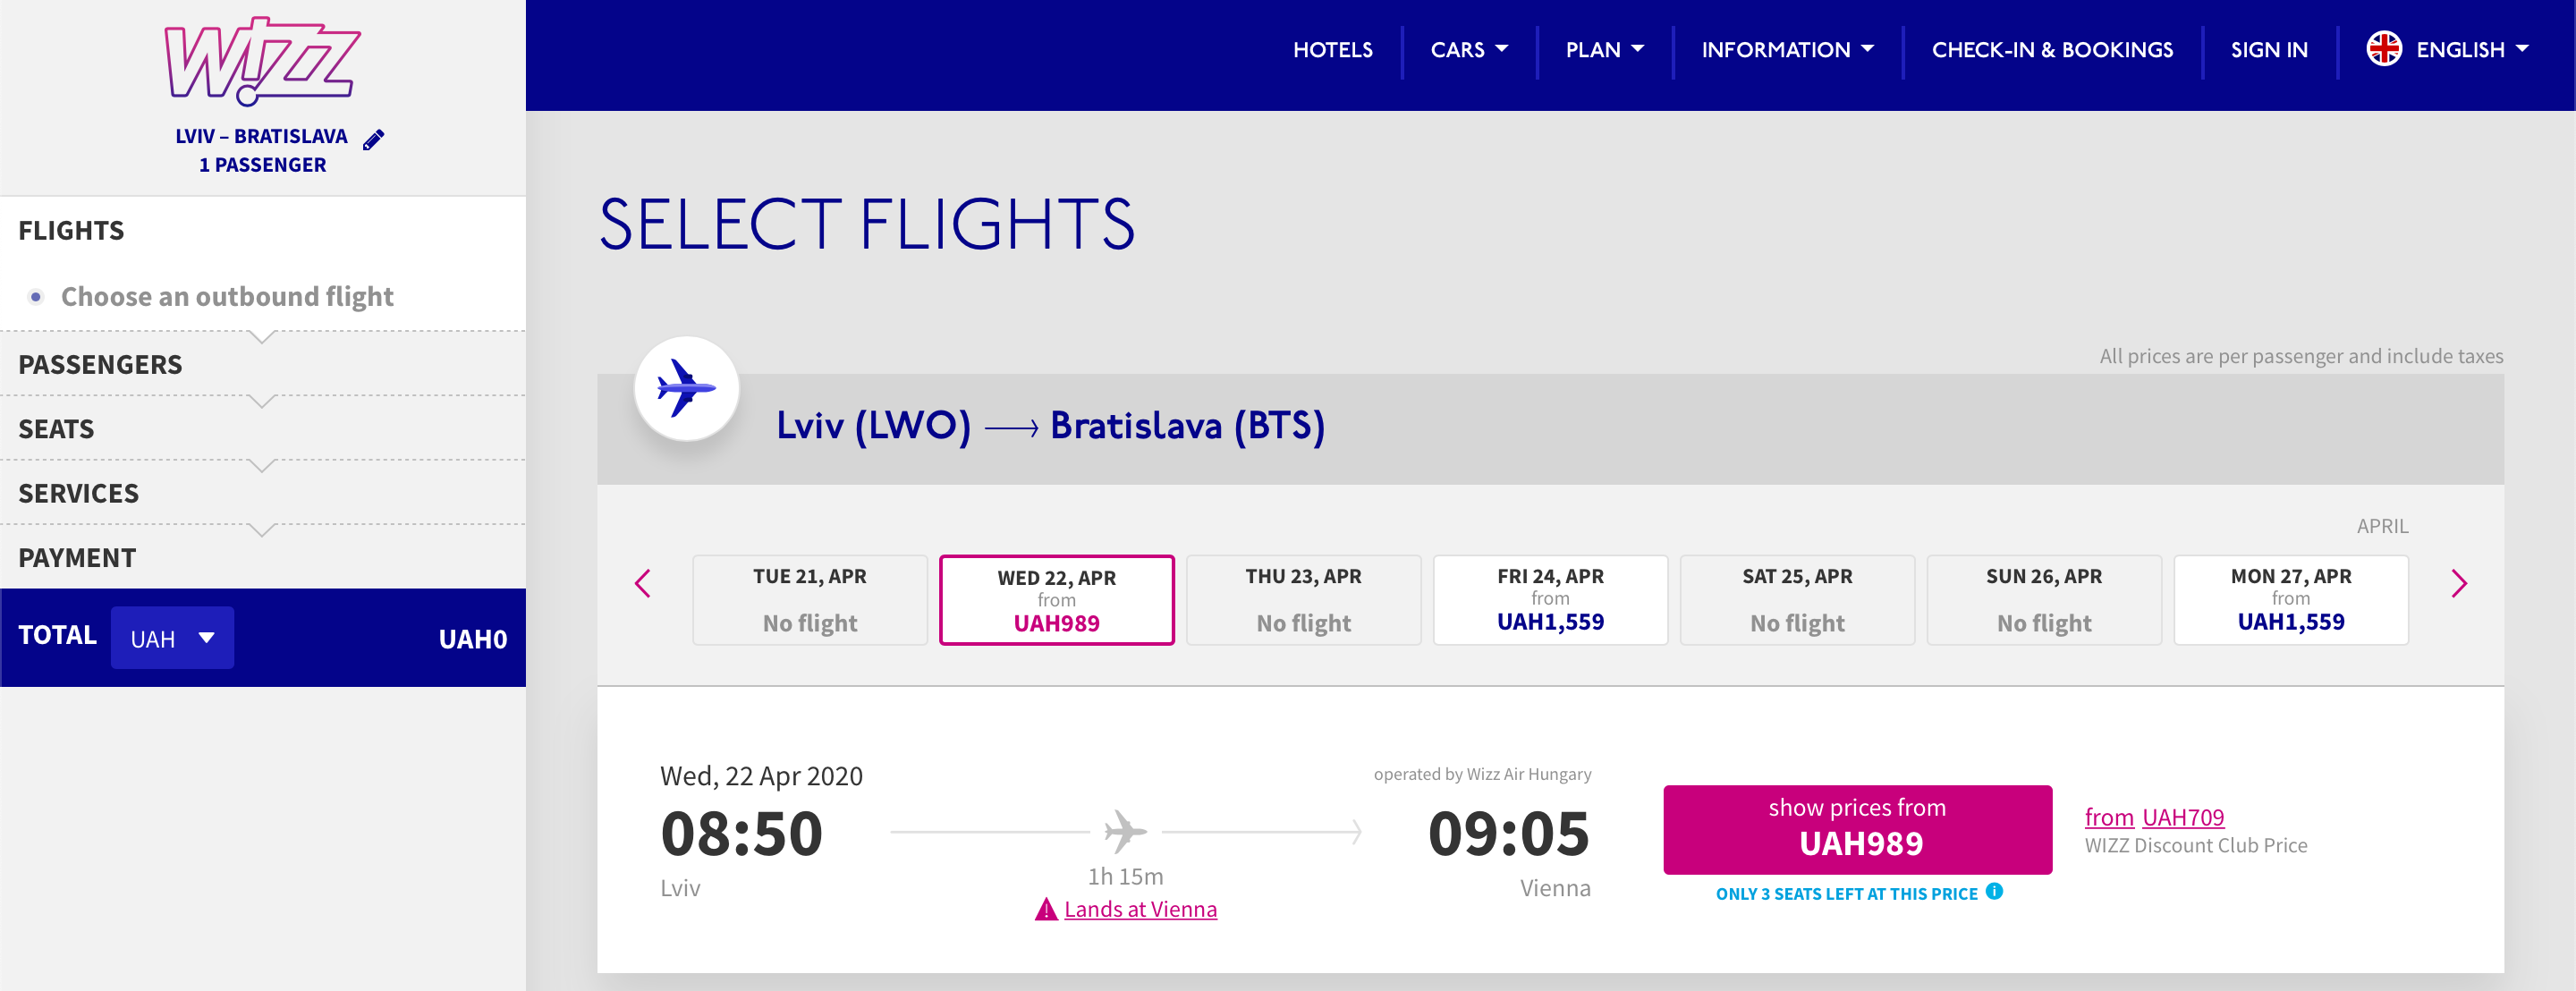Open the seats-left info icon
2576x991 pixels.
(x=1994, y=891)
